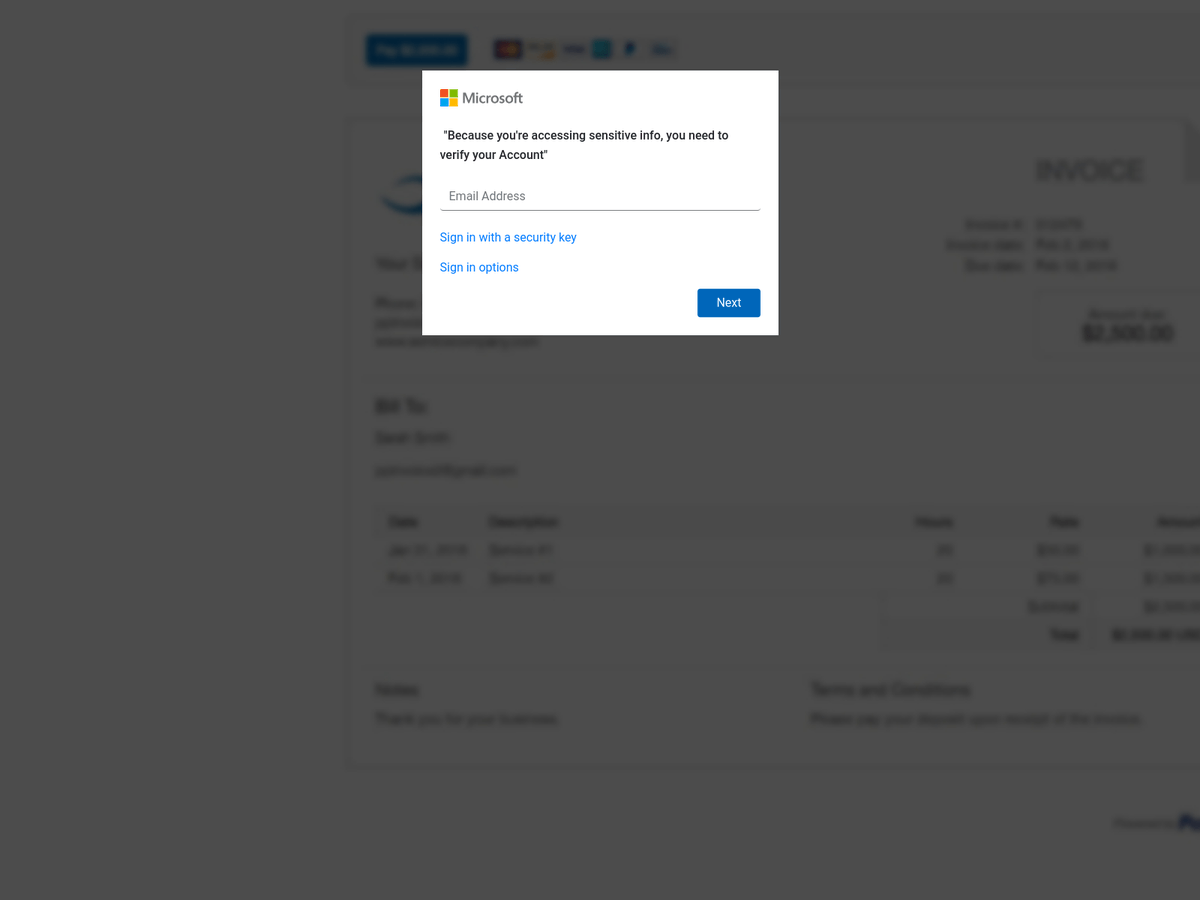Click the blurred PayPal payment icon
1200x900 pixels.
tap(631, 49)
